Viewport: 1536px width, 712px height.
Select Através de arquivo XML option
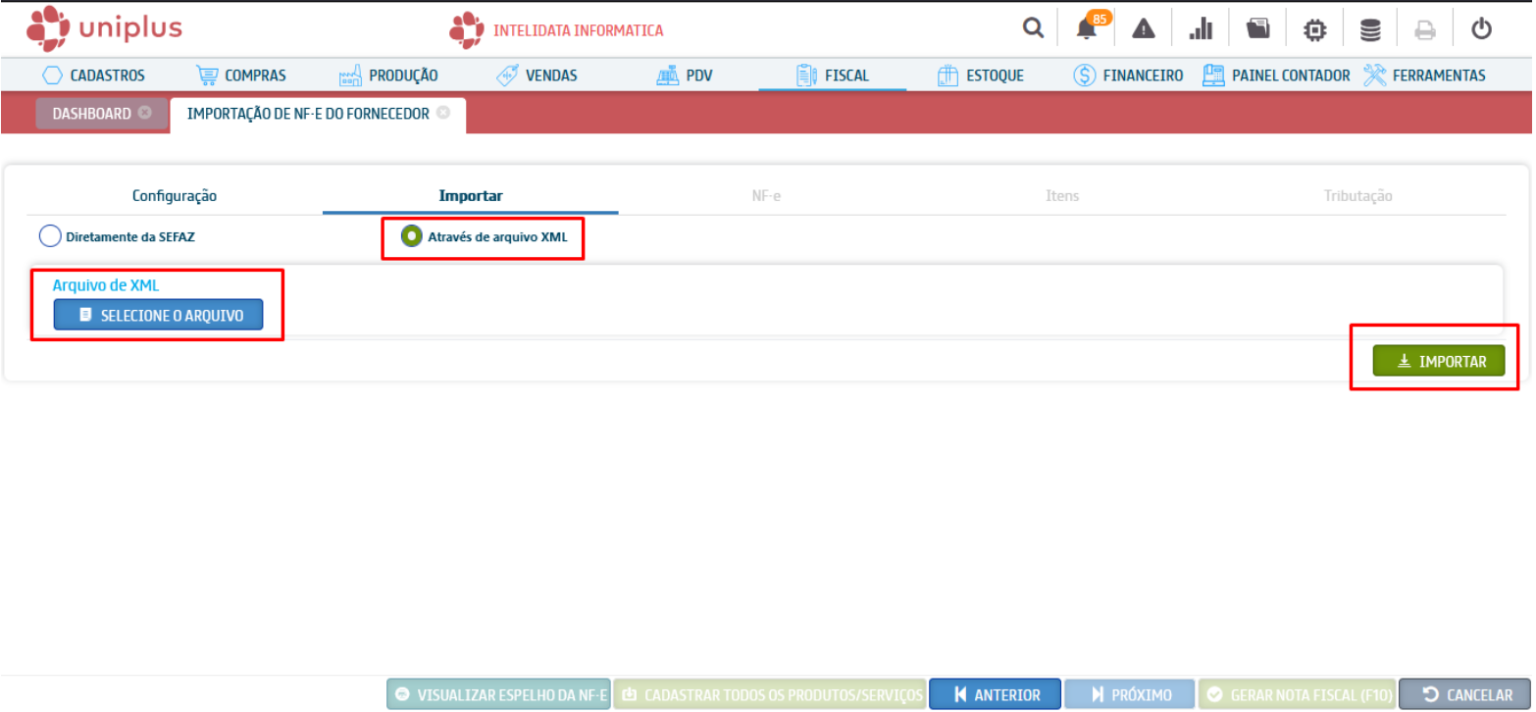(410, 237)
